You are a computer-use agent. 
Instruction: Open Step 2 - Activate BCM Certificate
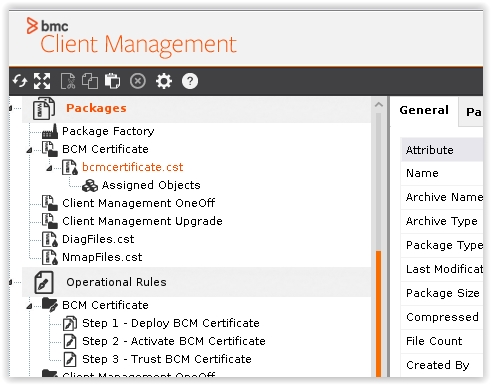tap(174, 341)
